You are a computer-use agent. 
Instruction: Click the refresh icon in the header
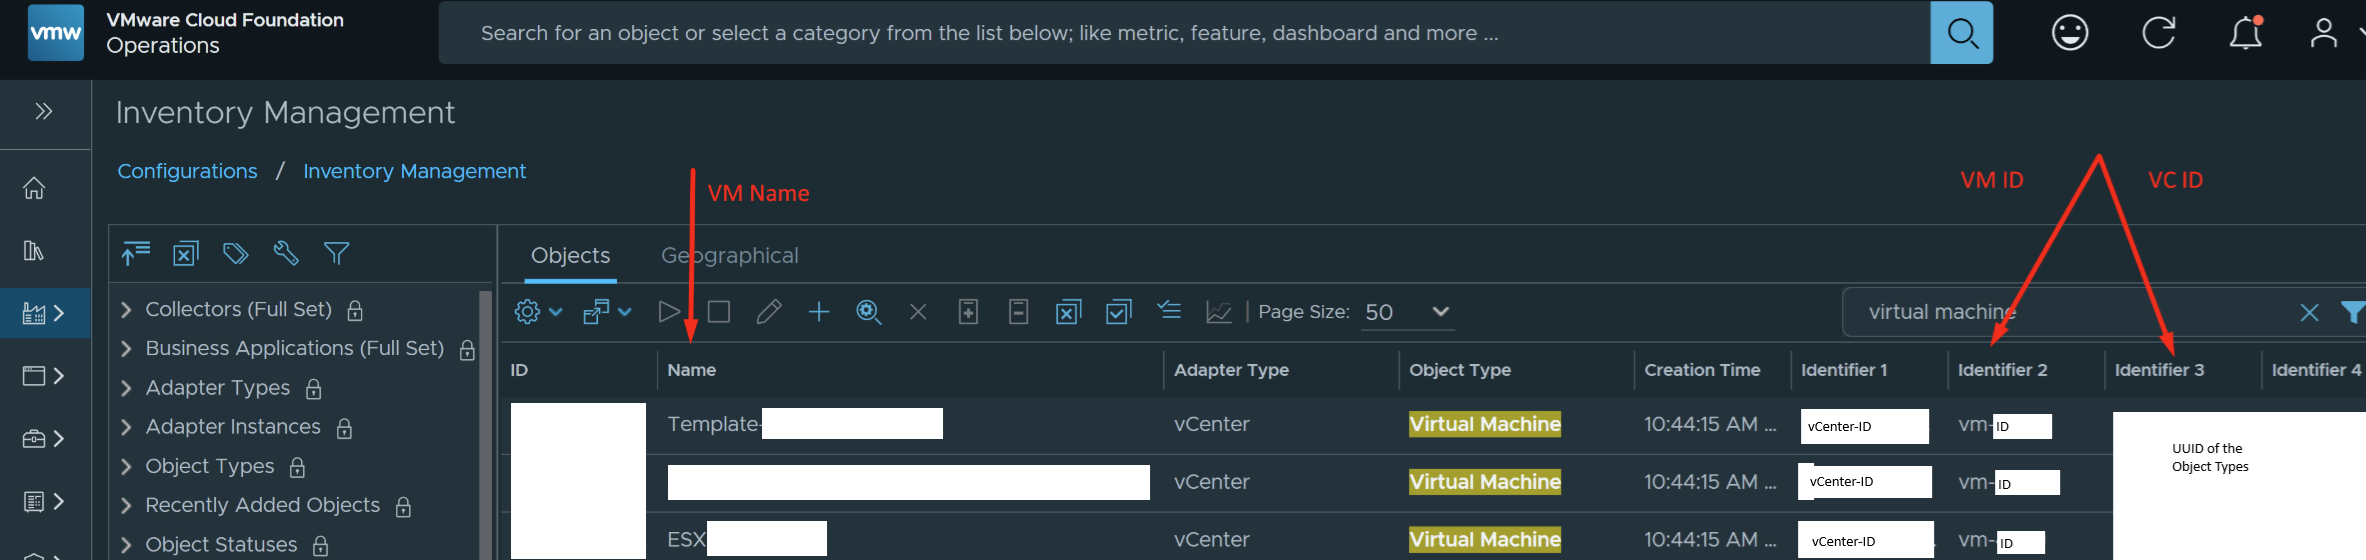click(x=2158, y=33)
